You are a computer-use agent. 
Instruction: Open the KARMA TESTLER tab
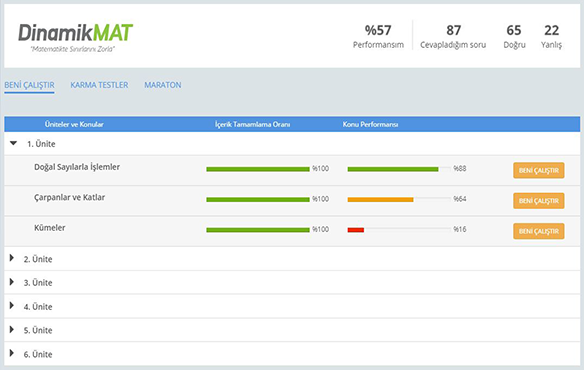[99, 85]
